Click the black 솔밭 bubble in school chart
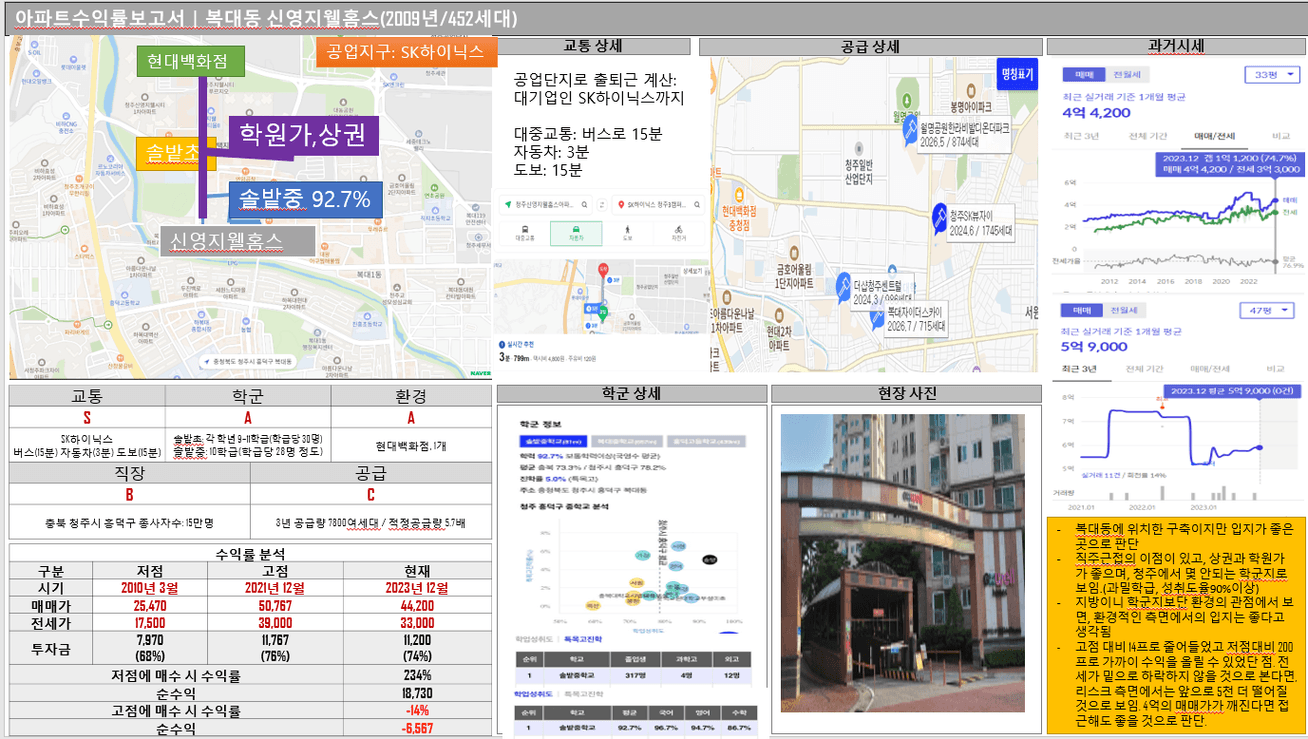This screenshot has height=739, width=1308. point(709,559)
